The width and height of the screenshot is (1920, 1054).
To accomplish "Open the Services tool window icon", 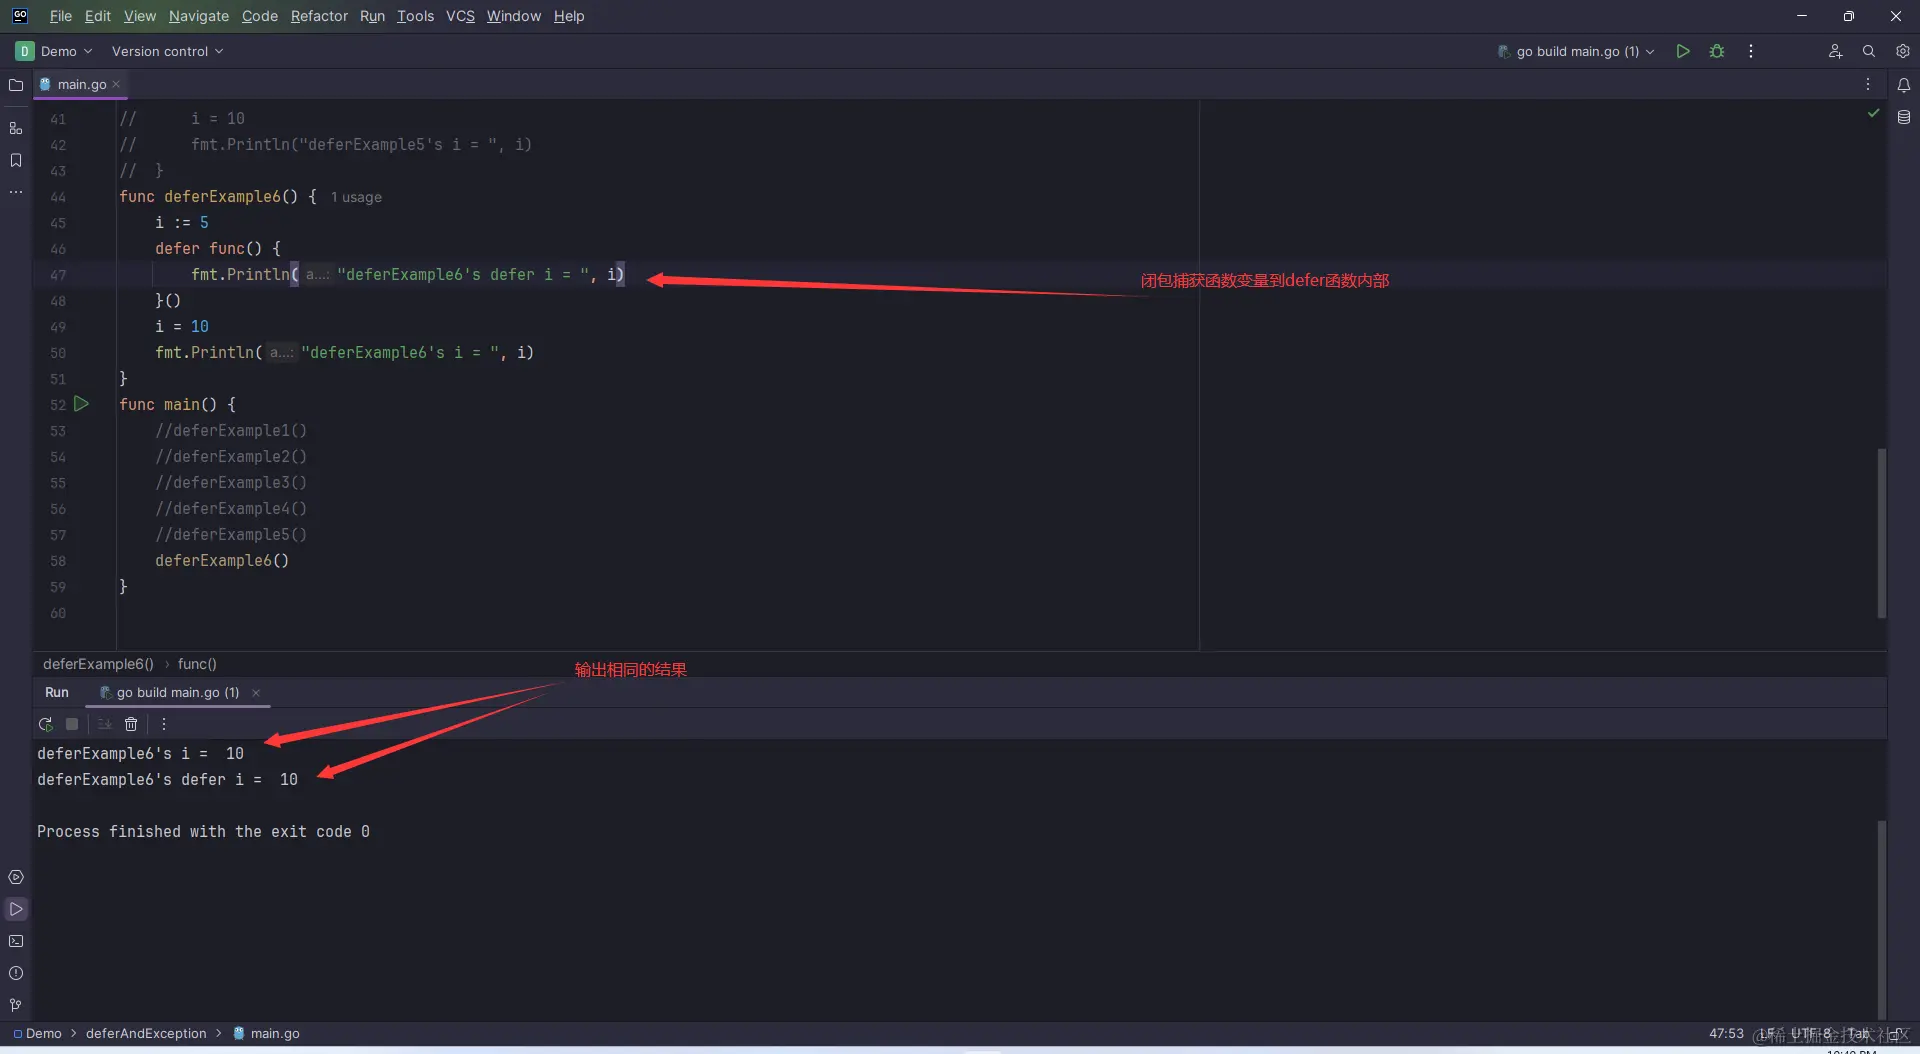I will point(16,877).
